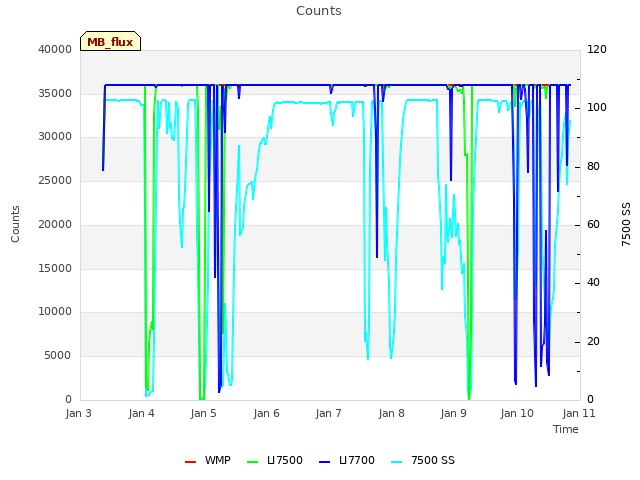Viewport: 640px width, 480px height.
Task: Click the 40 right axis value
Action: (593, 282)
